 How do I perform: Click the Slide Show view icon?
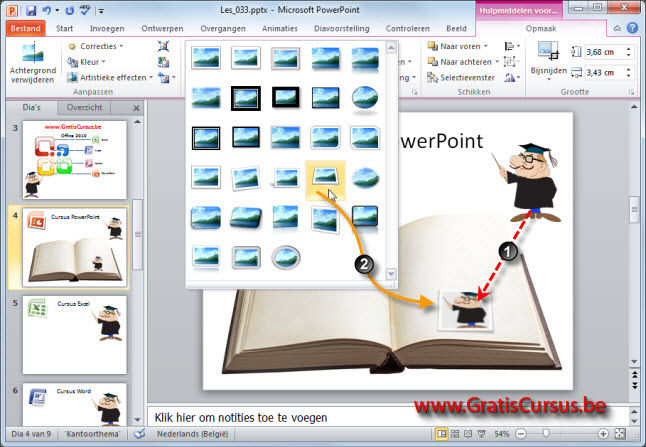pos(481,434)
